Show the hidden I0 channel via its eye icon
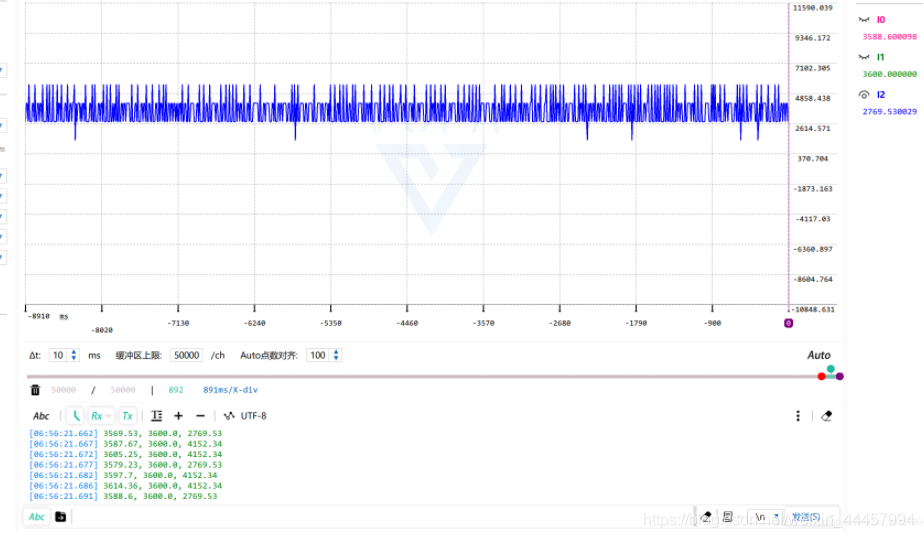 [864, 19]
